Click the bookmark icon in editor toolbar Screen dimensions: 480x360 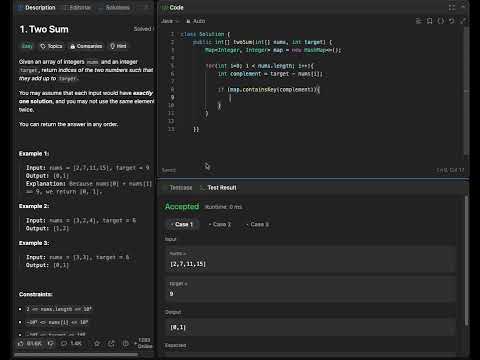pos(430,21)
